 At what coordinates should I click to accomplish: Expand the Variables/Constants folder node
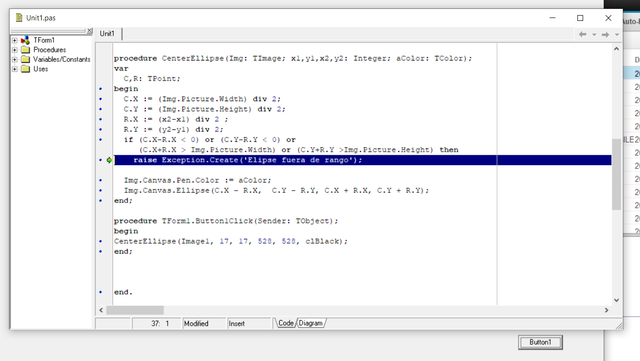15,59
